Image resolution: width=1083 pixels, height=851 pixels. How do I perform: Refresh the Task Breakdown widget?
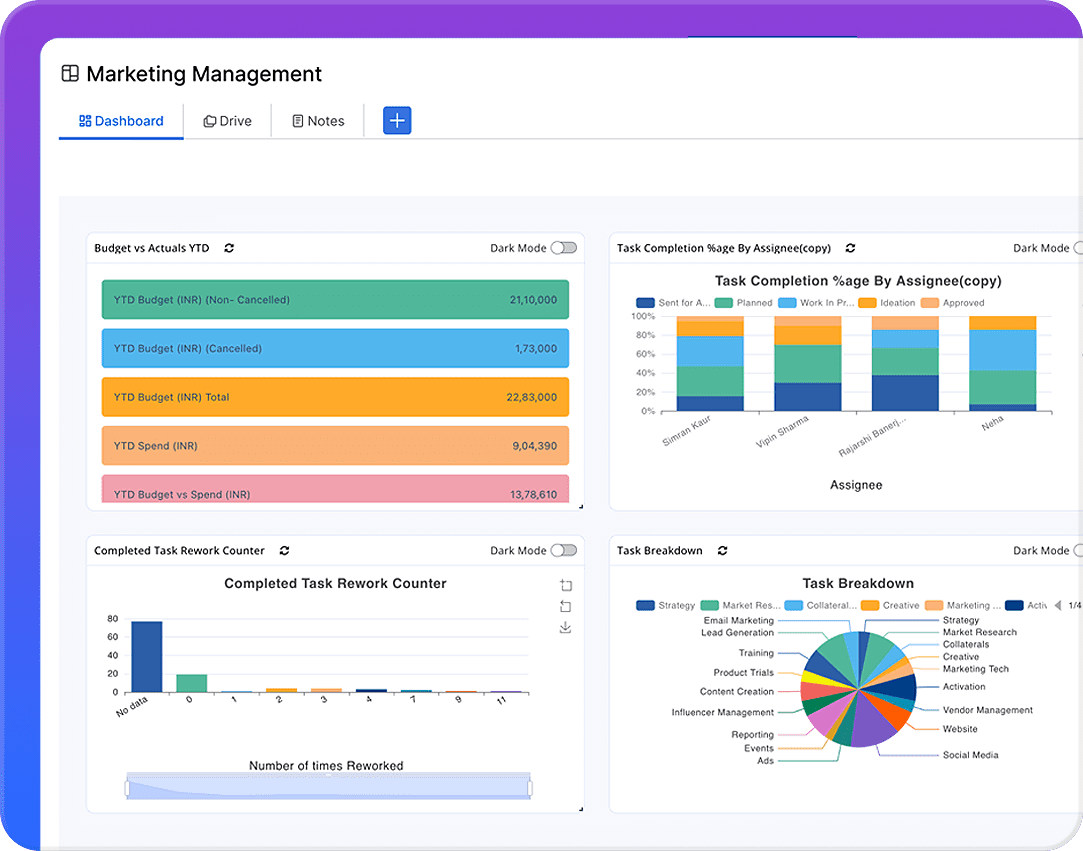[x=722, y=551]
